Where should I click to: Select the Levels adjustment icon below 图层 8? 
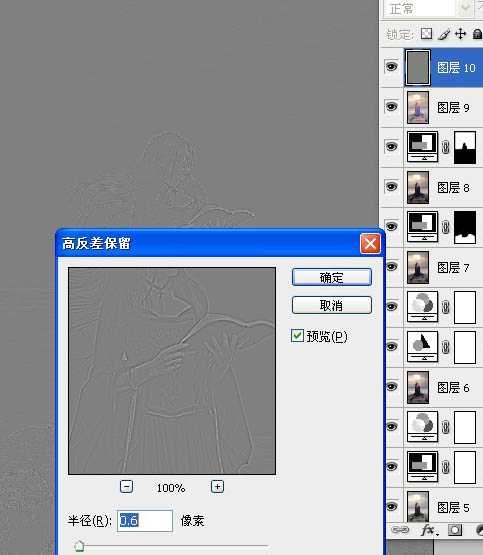tap(422, 227)
